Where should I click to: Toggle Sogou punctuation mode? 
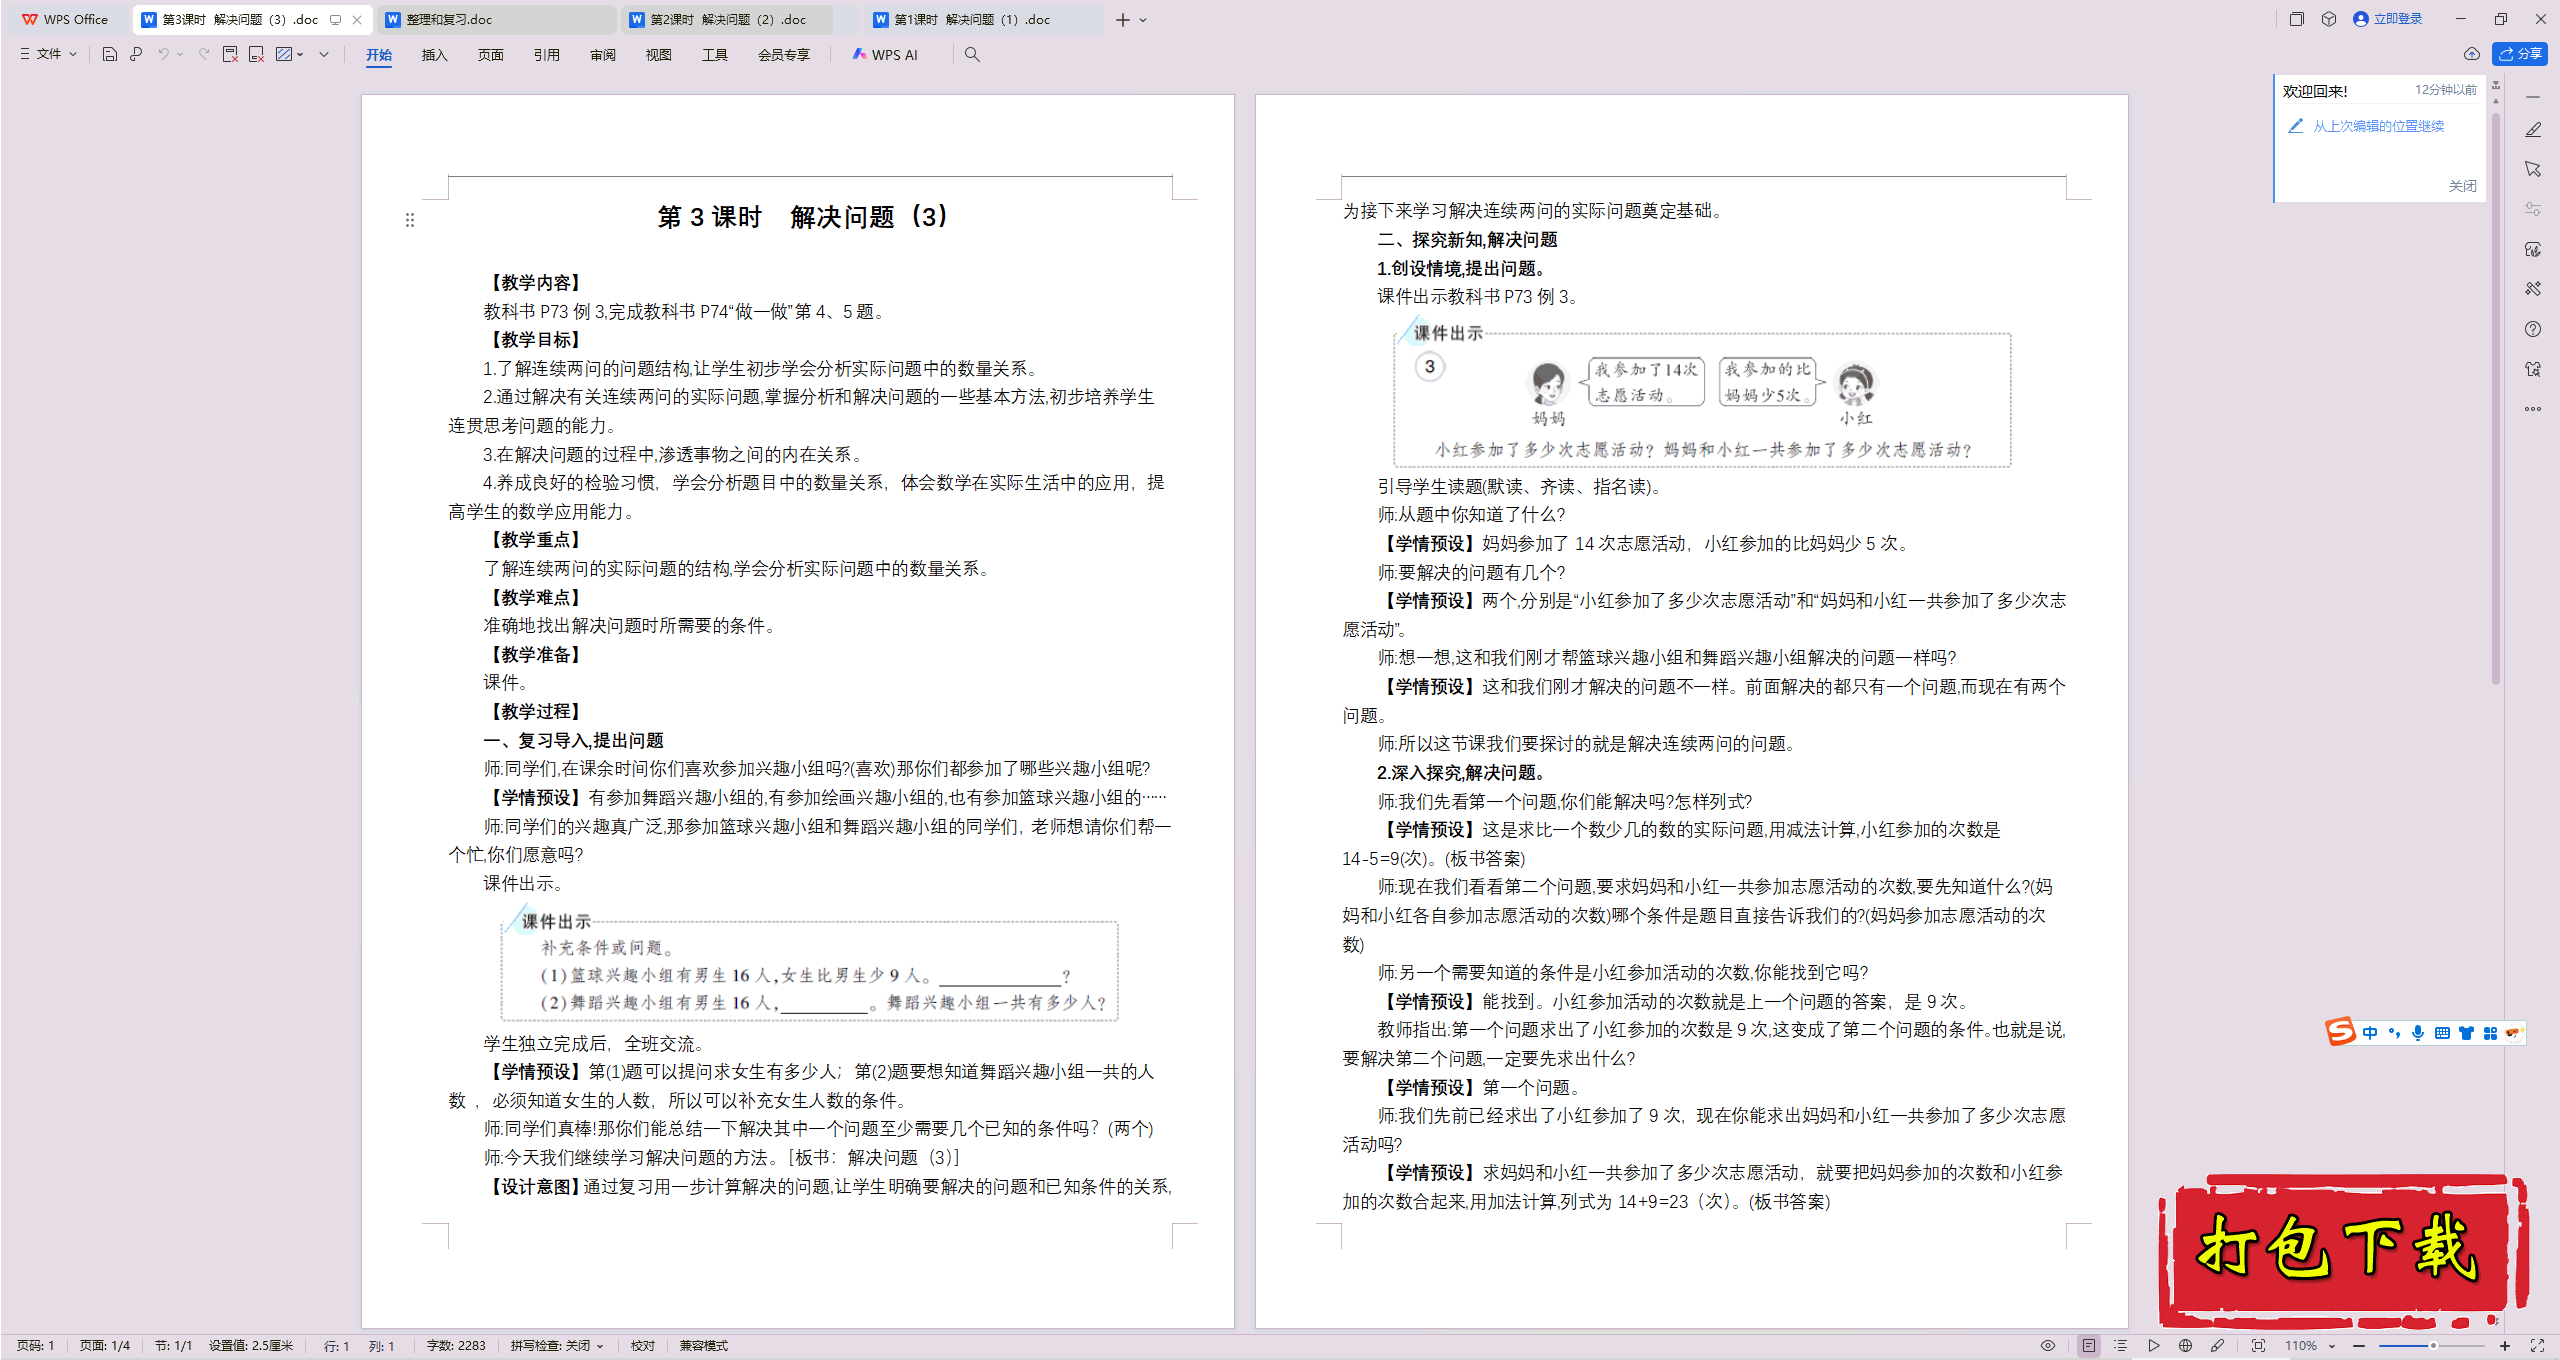[2394, 1033]
